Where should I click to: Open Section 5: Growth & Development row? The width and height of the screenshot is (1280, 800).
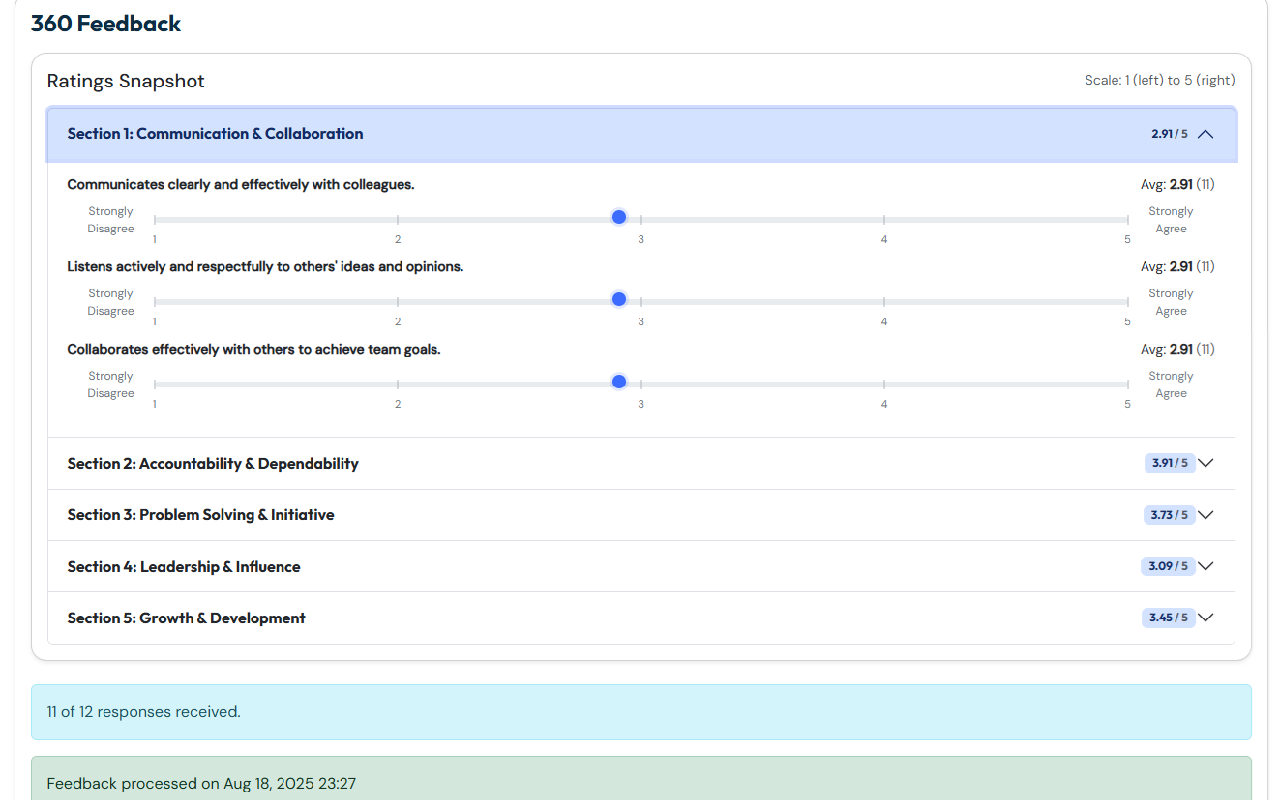click(187, 618)
